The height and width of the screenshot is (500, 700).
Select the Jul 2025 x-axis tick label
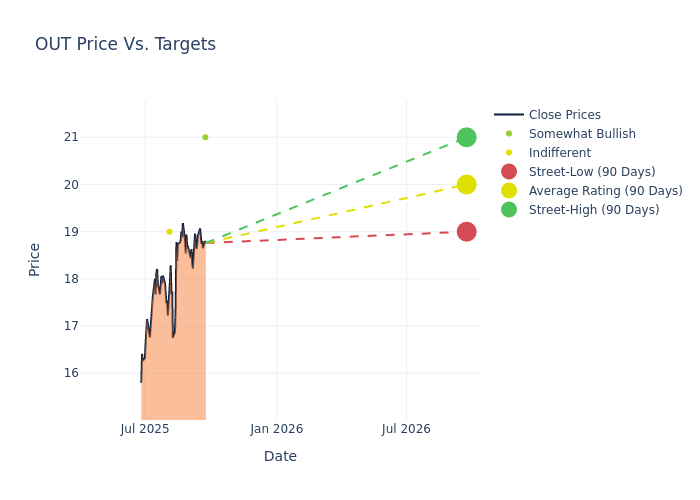click(x=145, y=429)
